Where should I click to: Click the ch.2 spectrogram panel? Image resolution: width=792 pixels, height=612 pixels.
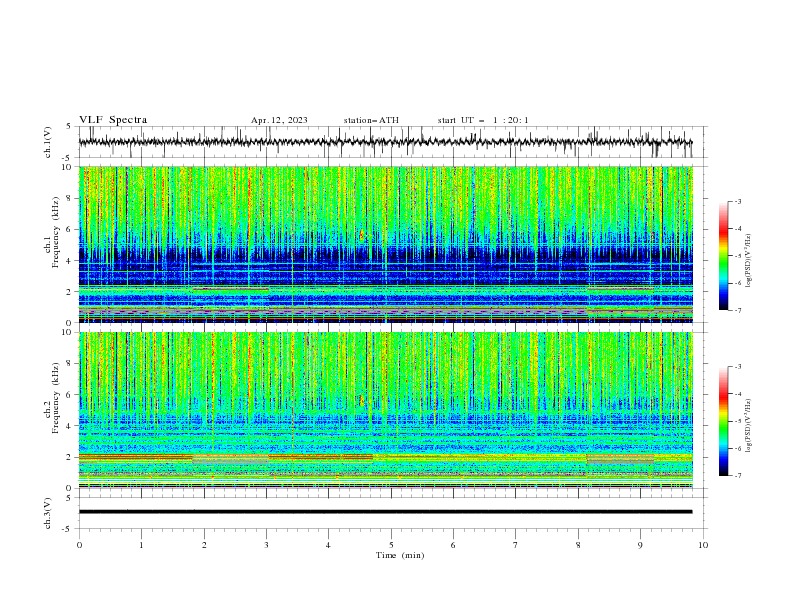(x=385, y=410)
